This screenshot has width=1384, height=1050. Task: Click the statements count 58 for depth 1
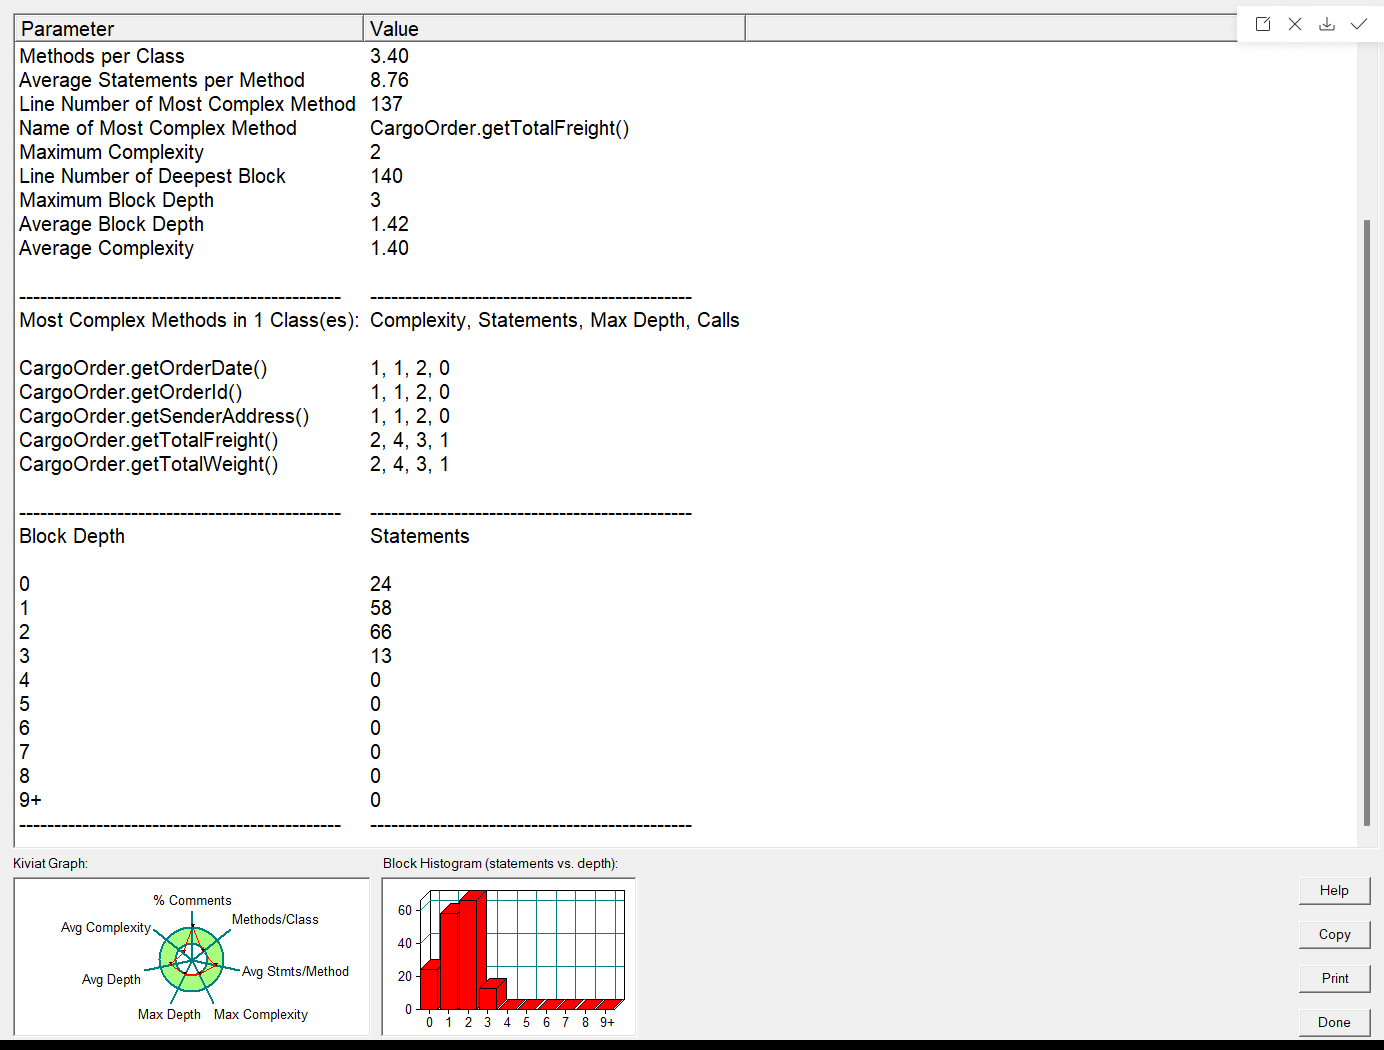pyautogui.click(x=381, y=608)
